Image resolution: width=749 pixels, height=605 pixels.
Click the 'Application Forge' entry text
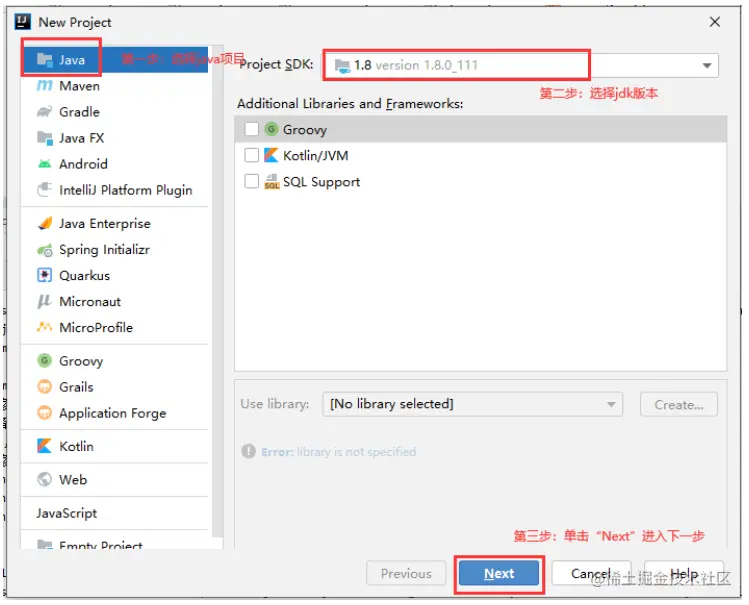[113, 413]
